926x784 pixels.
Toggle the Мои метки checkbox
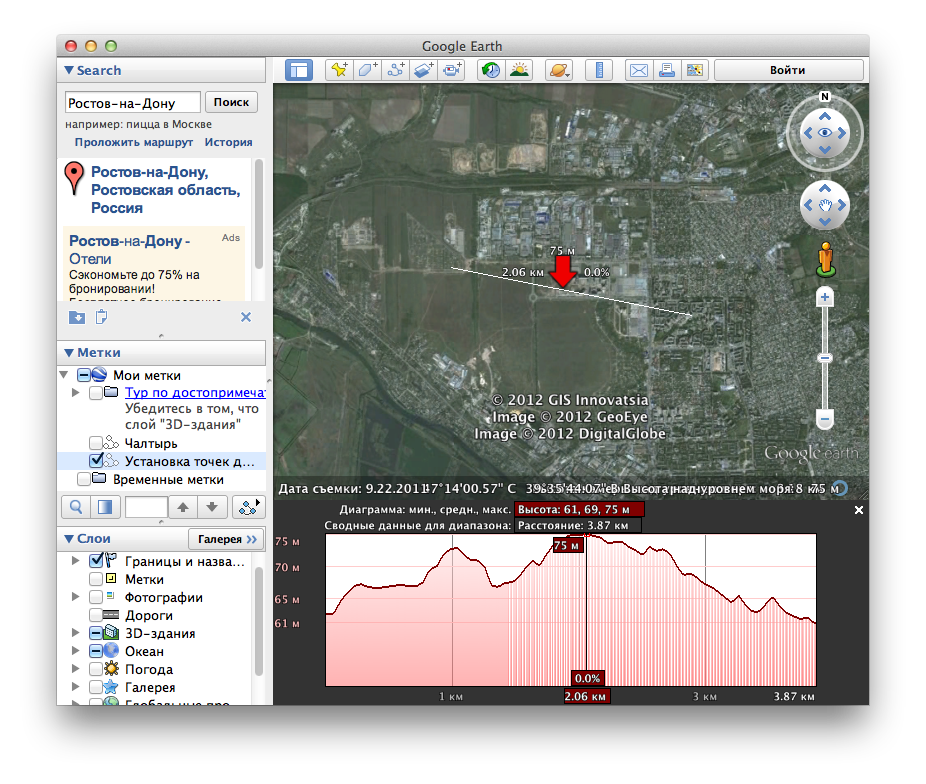tap(83, 375)
